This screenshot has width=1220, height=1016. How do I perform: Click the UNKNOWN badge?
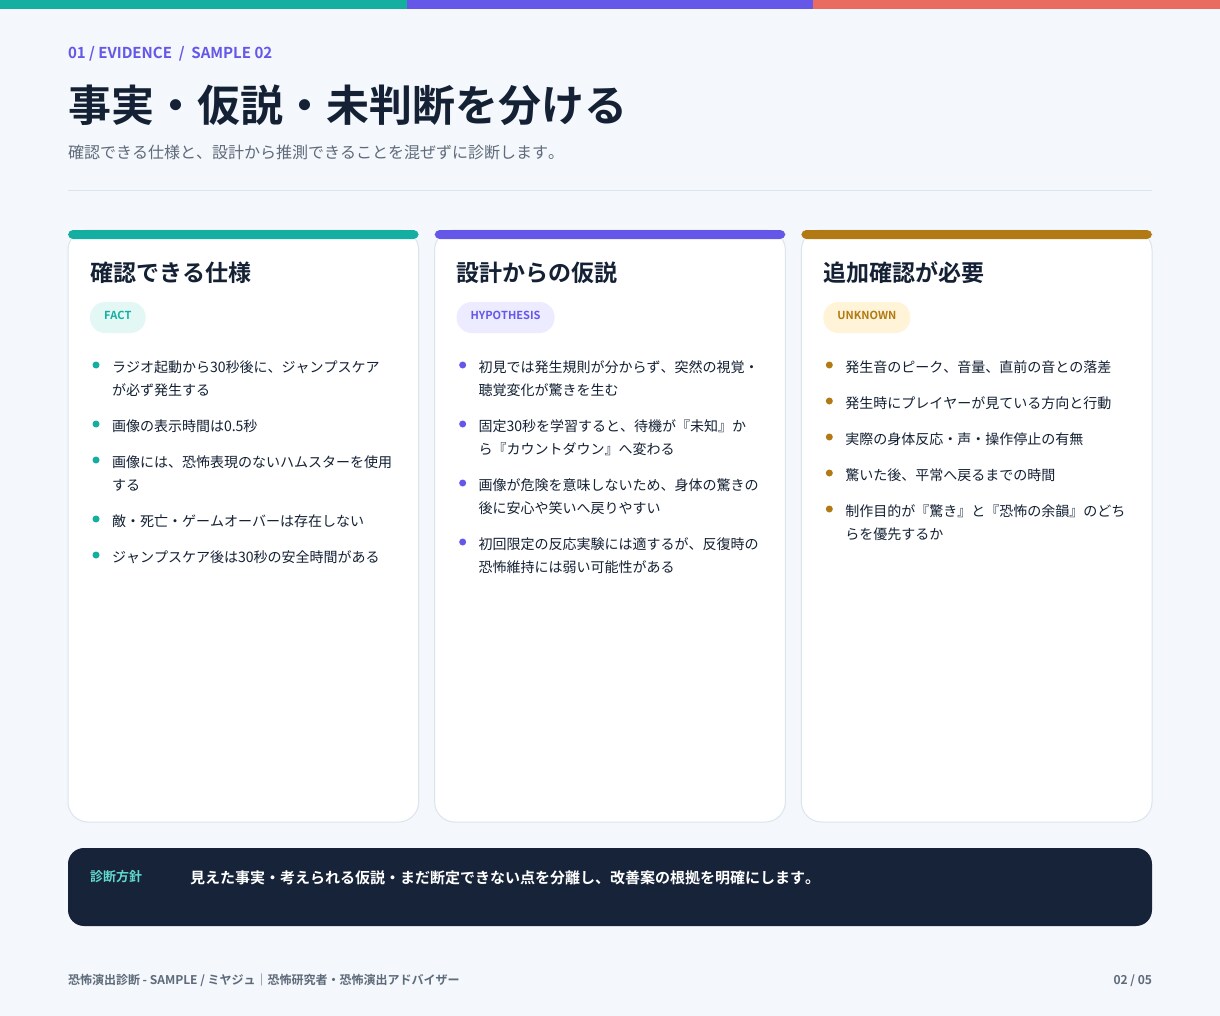click(x=867, y=316)
